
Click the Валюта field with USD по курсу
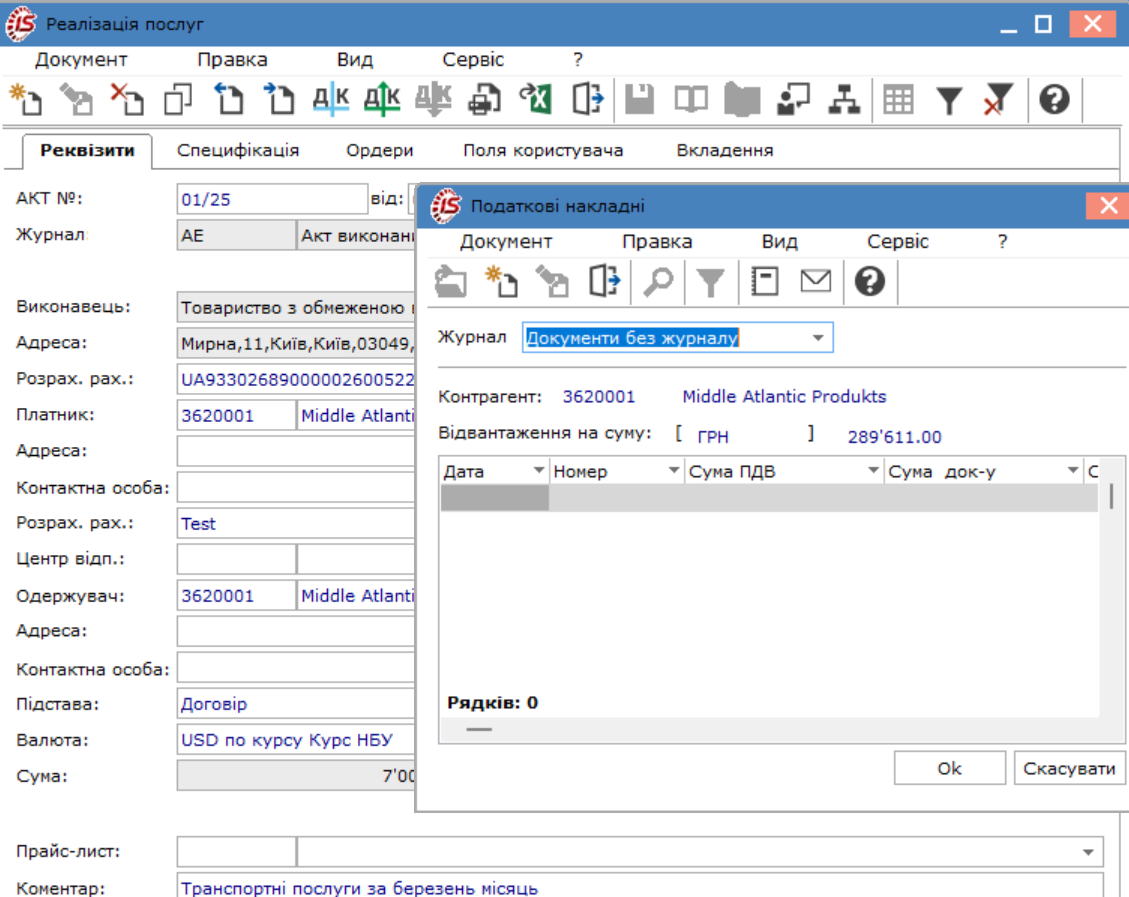[x=296, y=740]
